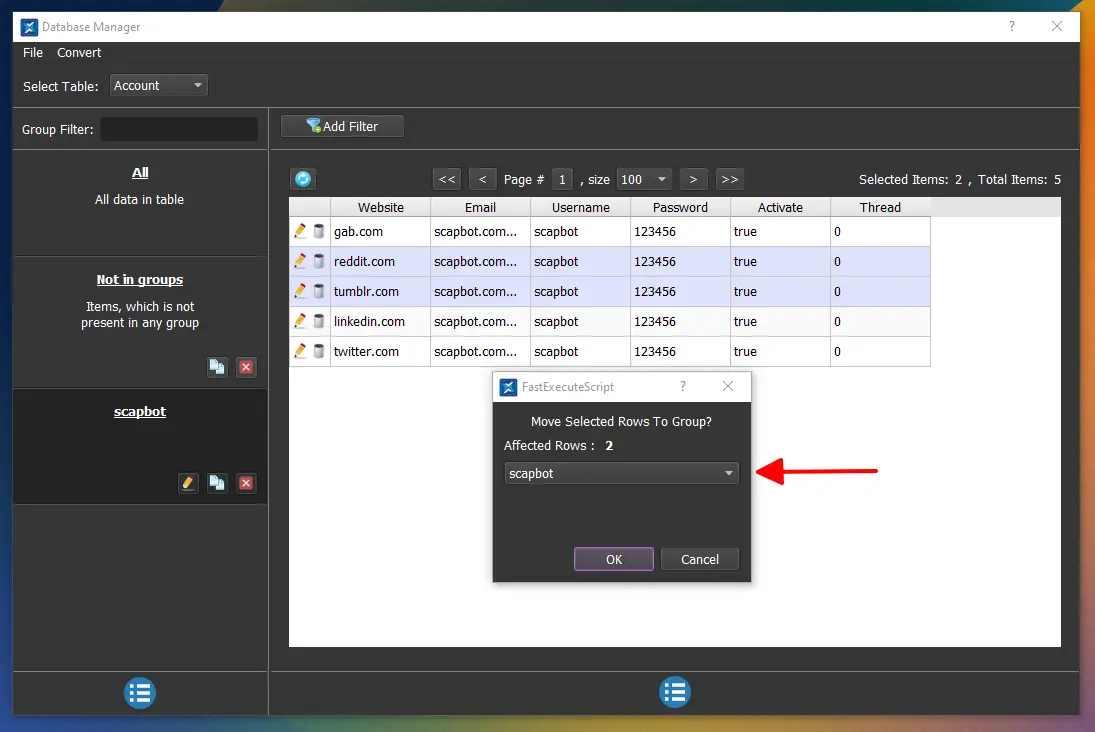This screenshot has width=1095, height=732.
Task: Expand the scapbot group dropdown in dialog
Action: pyautogui.click(x=621, y=474)
